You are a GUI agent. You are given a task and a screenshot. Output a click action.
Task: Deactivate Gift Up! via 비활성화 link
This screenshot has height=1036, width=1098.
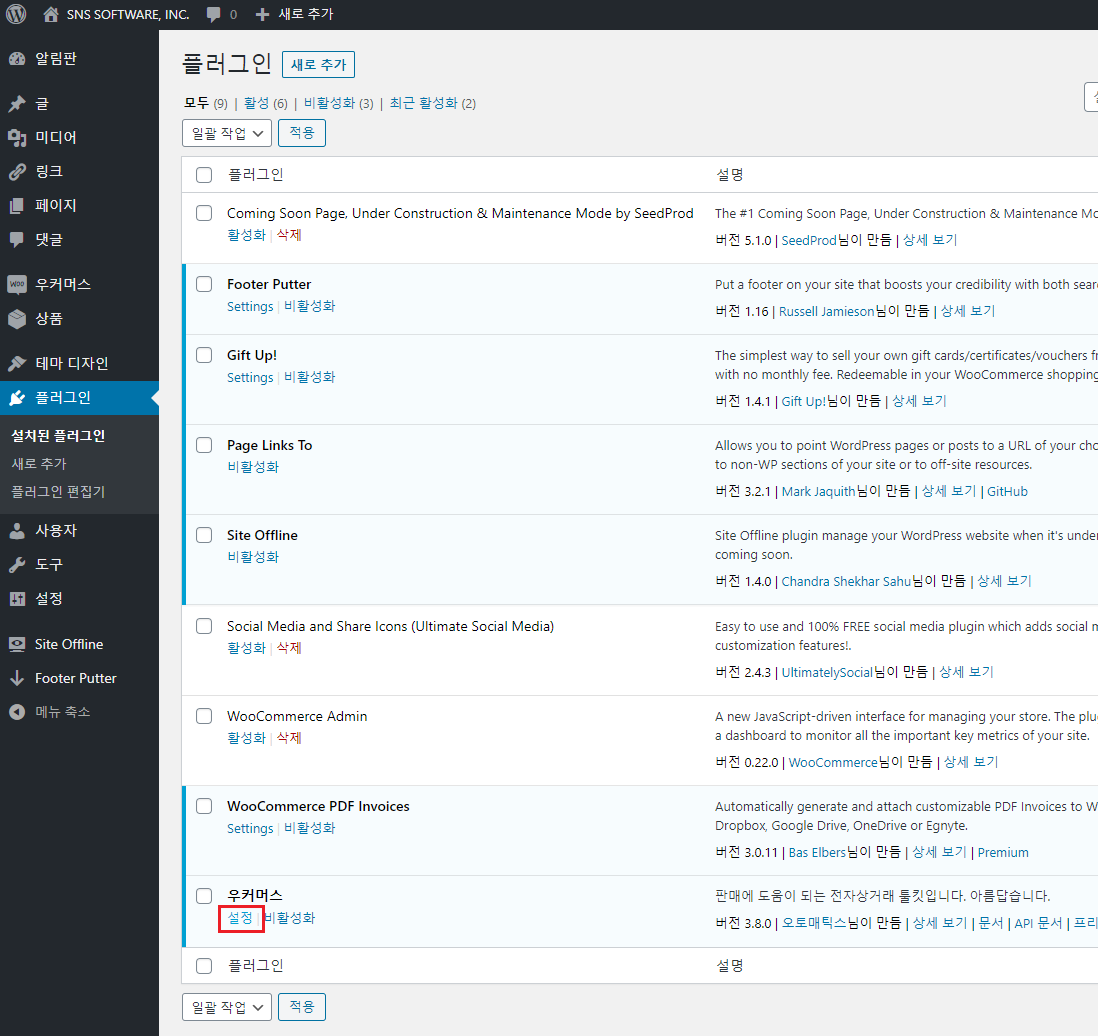tap(310, 377)
